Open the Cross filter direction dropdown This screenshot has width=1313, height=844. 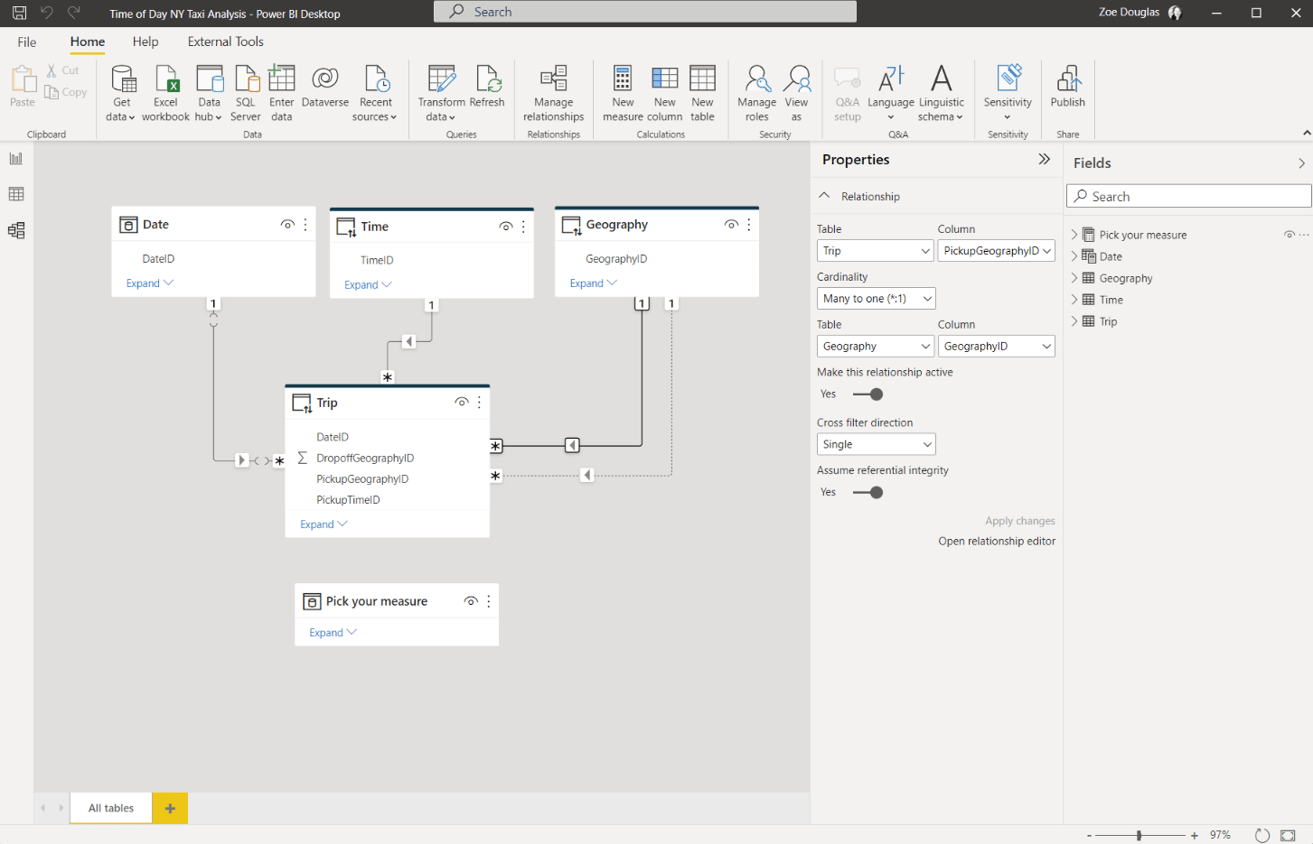[876, 444]
